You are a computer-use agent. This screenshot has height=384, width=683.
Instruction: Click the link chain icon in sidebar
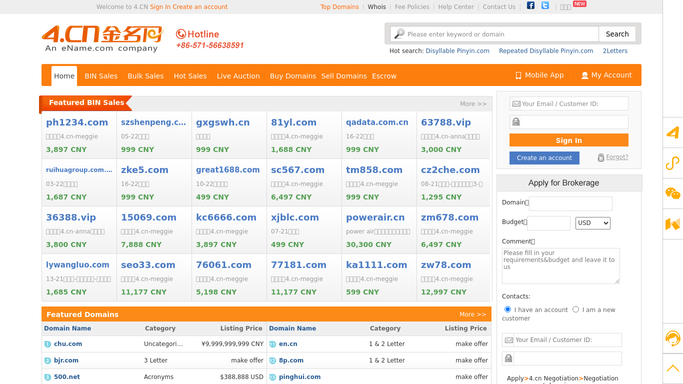(x=673, y=163)
